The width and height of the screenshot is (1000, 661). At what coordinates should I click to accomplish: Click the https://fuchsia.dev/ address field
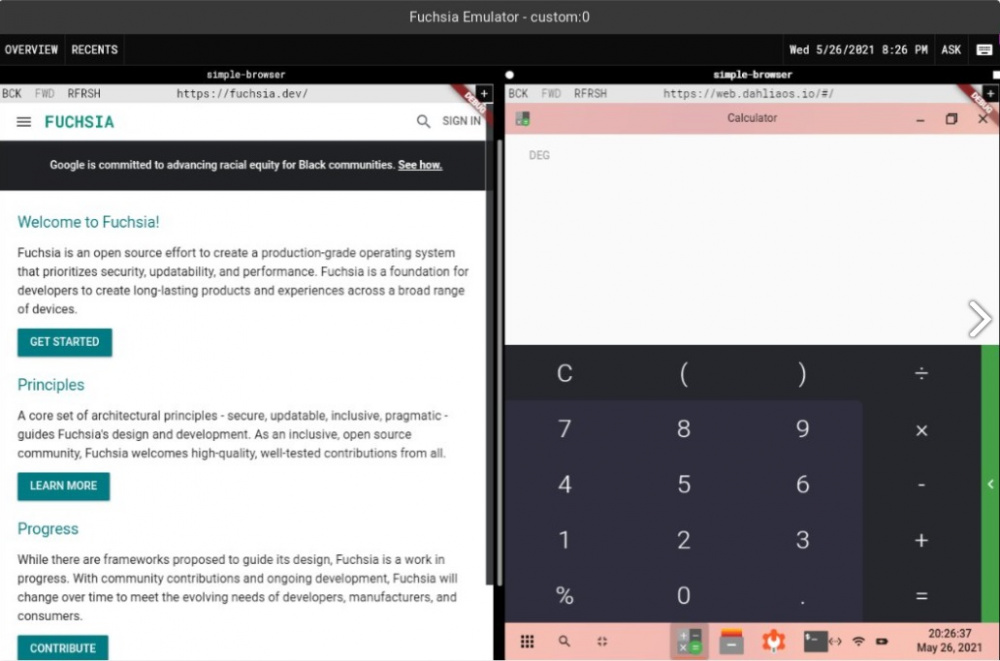coord(242,93)
